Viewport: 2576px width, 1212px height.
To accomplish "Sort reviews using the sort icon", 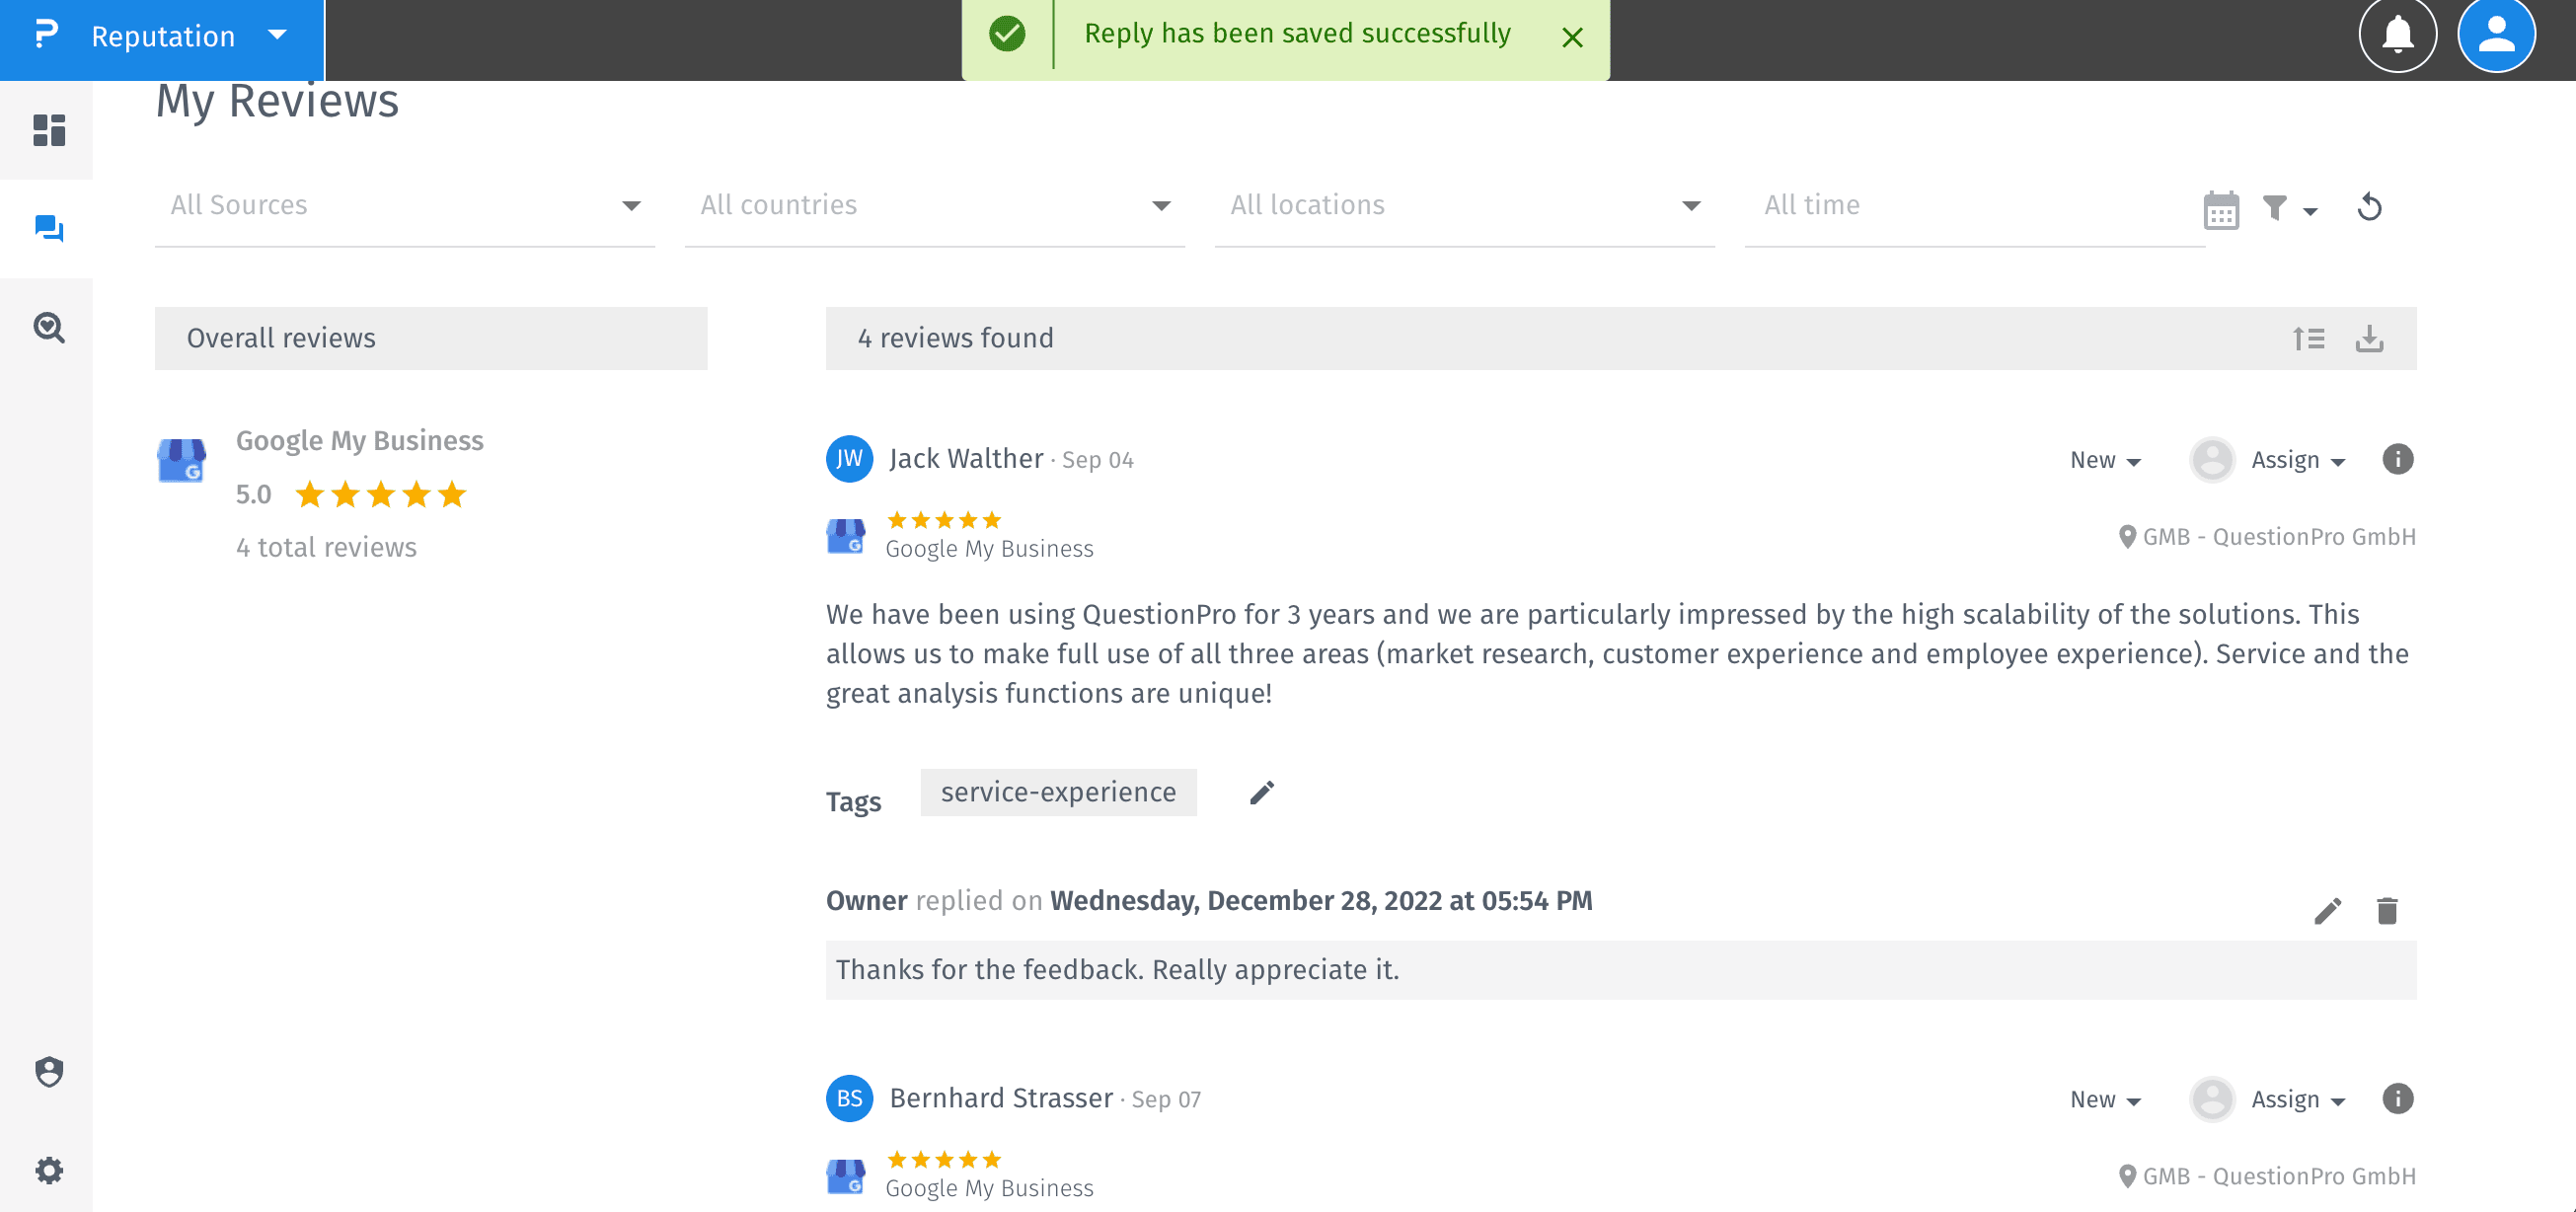I will pos(2309,338).
